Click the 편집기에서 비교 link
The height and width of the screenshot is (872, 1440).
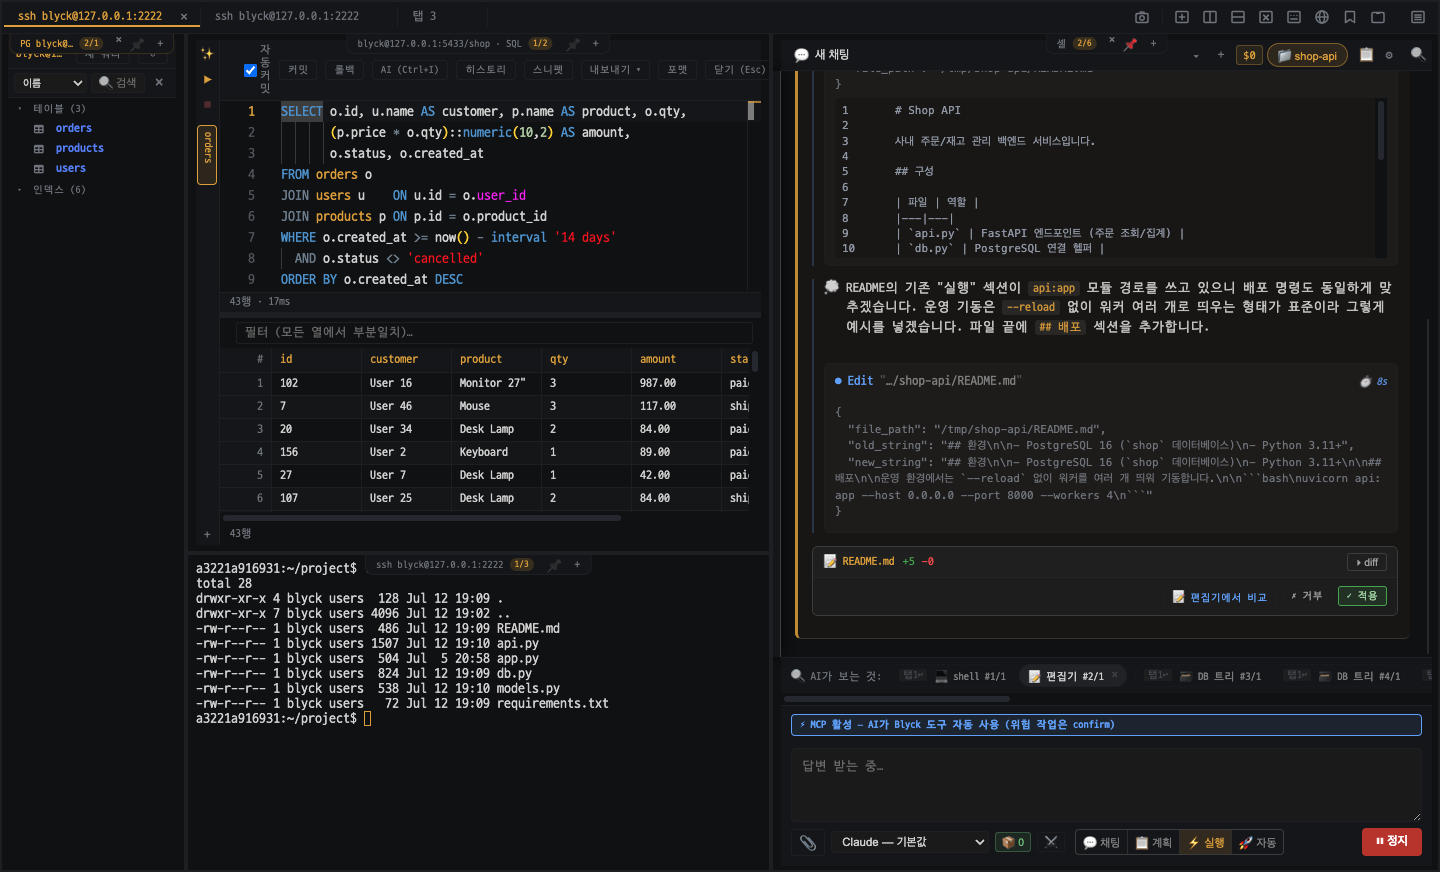pyautogui.click(x=1220, y=597)
